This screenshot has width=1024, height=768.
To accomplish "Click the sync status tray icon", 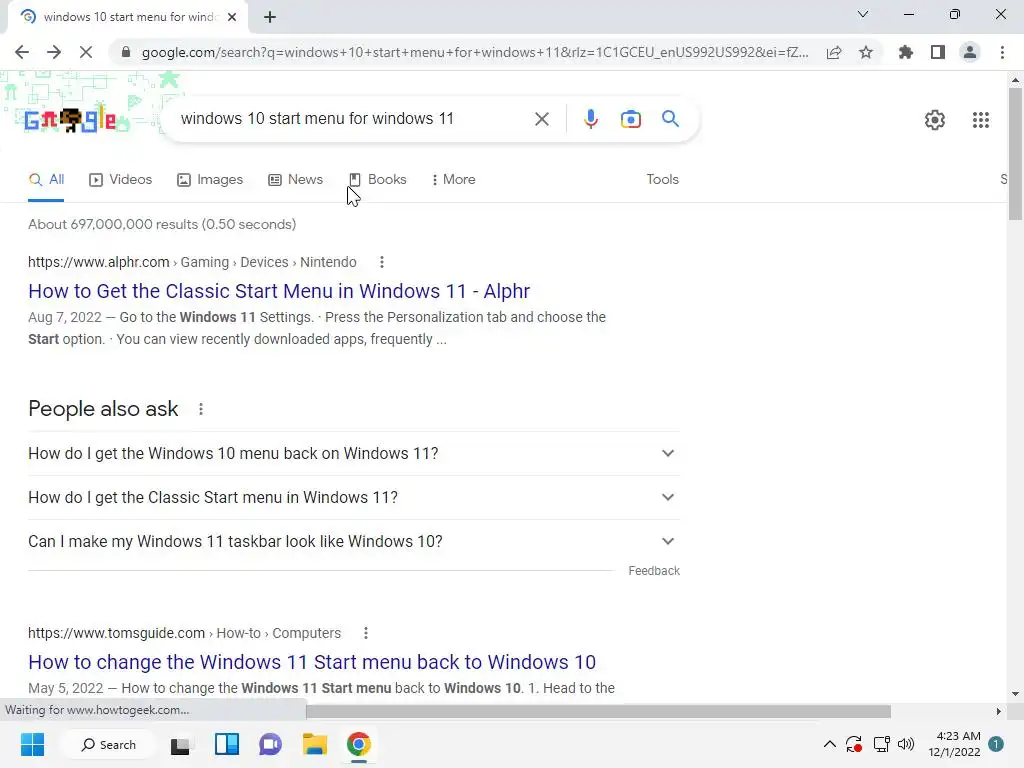I will coord(854,744).
